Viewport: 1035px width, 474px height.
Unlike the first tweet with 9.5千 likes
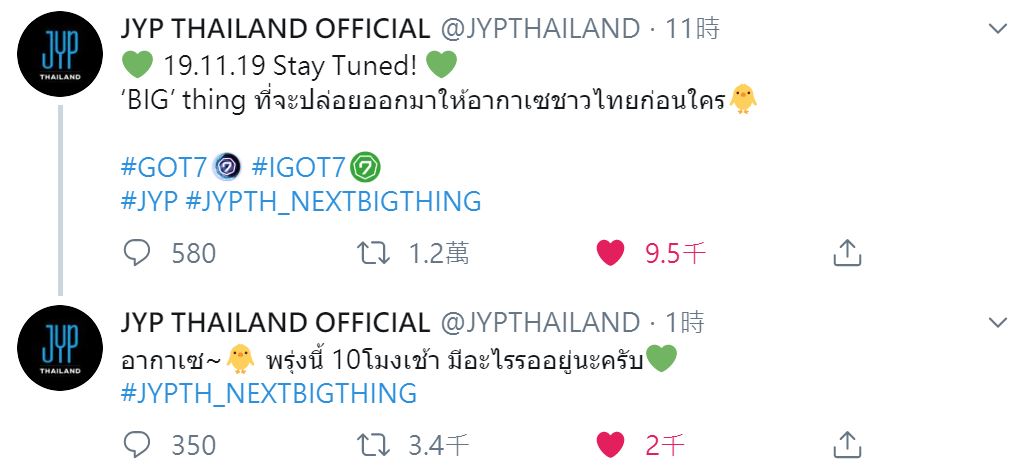click(x=610, y=253)
